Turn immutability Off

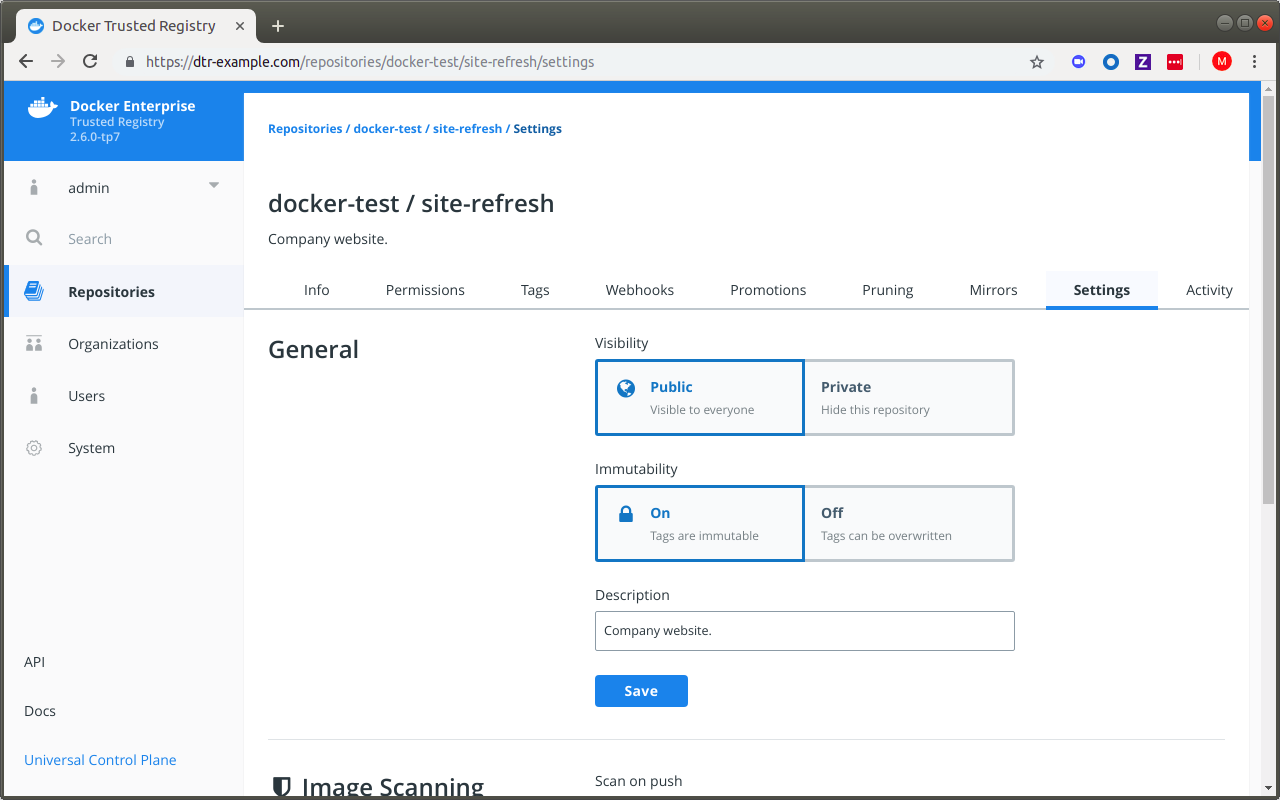click(908, 523)
